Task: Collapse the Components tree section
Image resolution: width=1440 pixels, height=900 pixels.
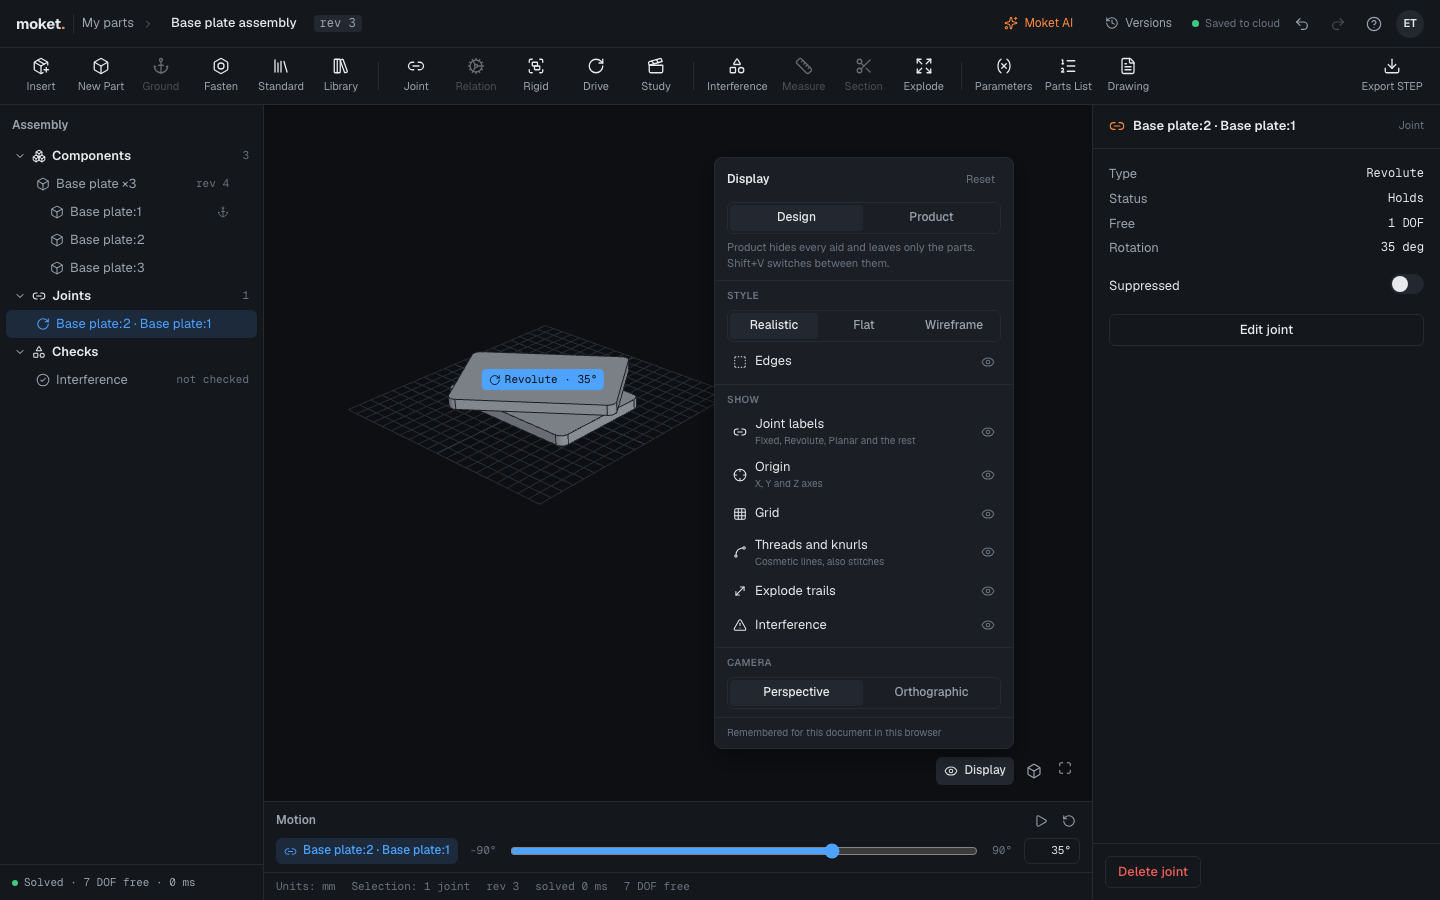Action: tap(20, 156)
